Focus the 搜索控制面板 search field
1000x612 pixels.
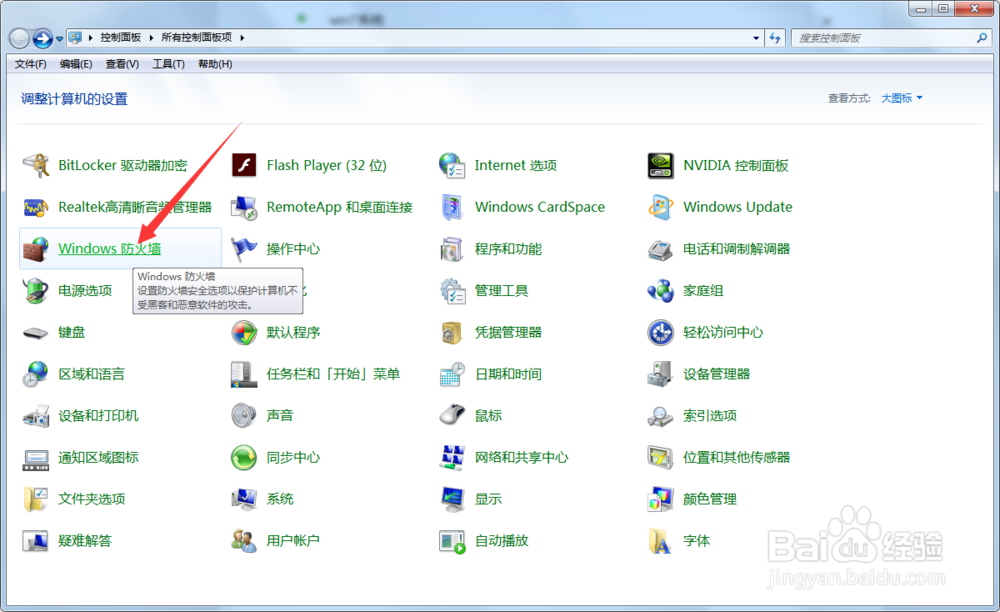pos(891,38)
